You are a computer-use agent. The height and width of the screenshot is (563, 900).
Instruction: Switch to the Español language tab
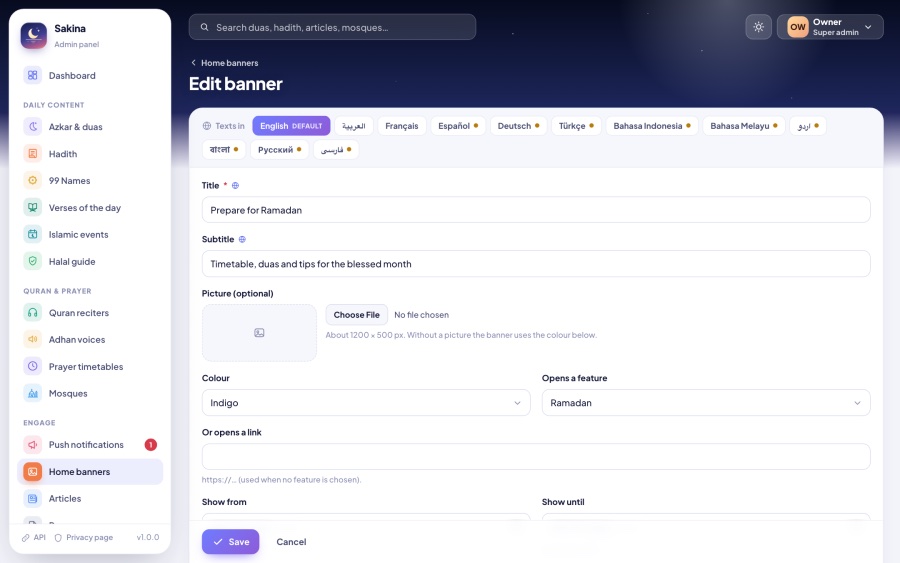click(x=458, y=126)
